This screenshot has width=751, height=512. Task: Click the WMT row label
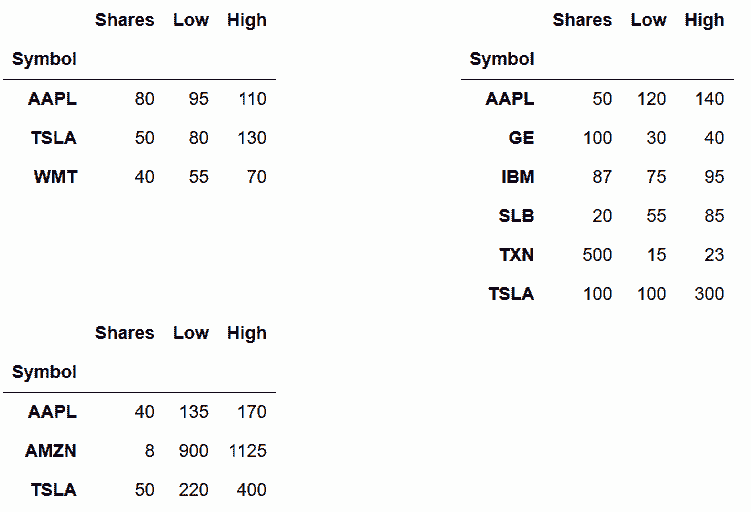pyautogui.click(x=55, y=177)
